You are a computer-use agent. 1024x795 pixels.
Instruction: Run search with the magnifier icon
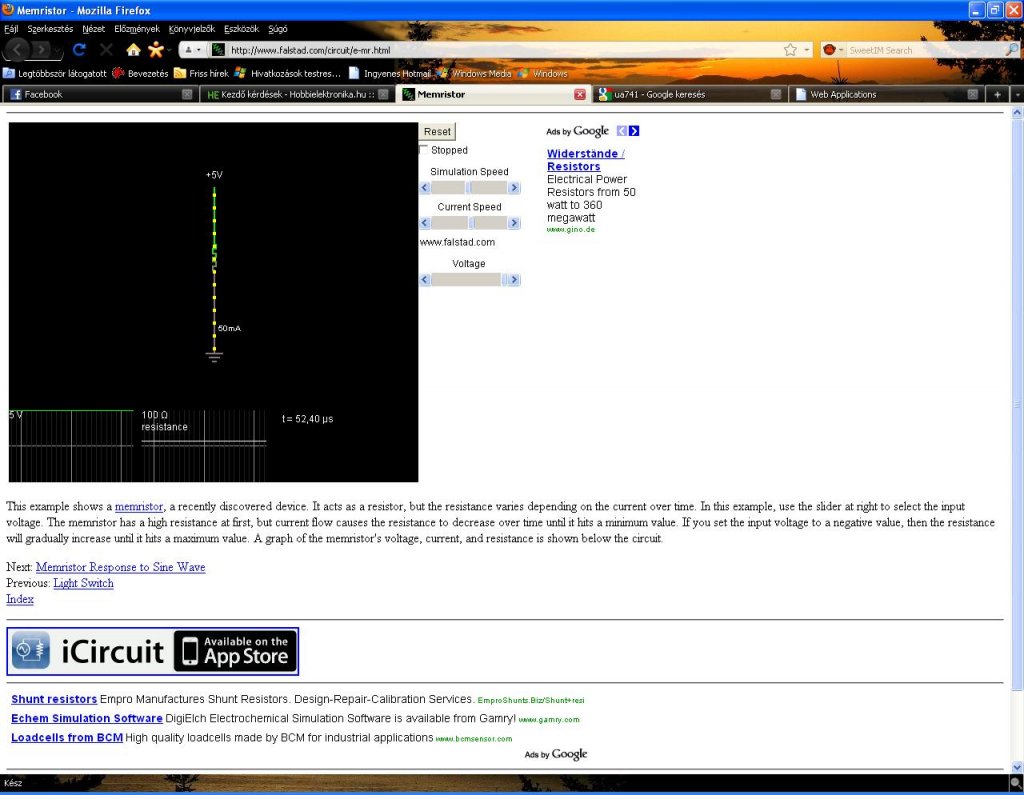pos(1011,50)
